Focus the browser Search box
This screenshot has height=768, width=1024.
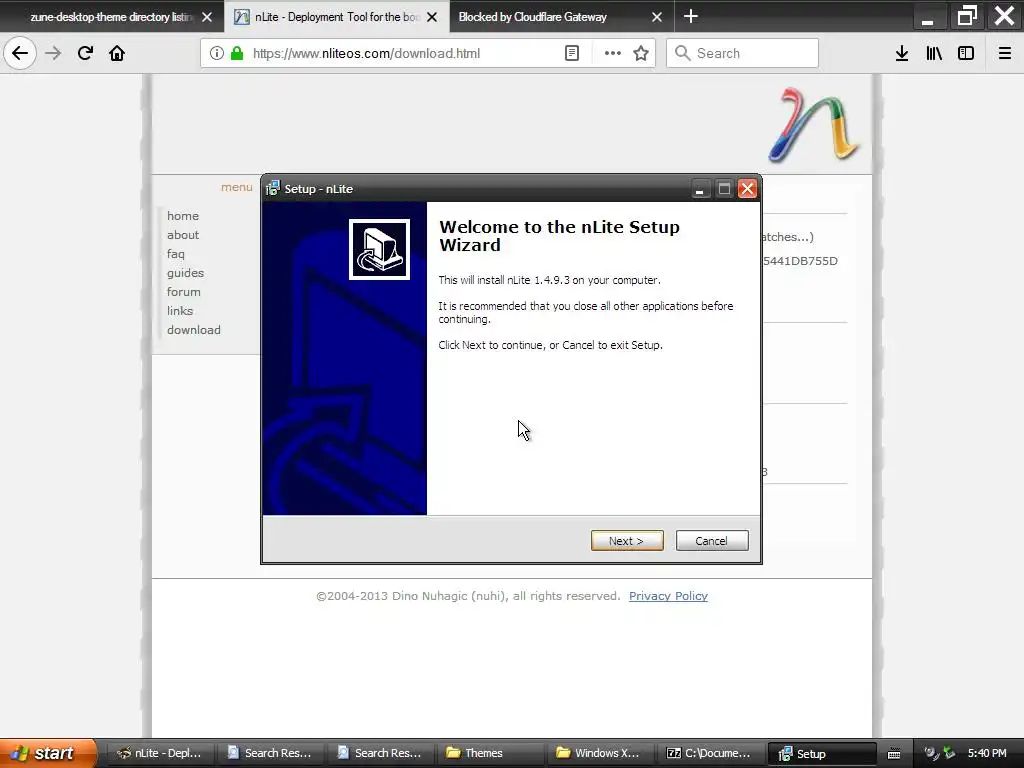743,54
